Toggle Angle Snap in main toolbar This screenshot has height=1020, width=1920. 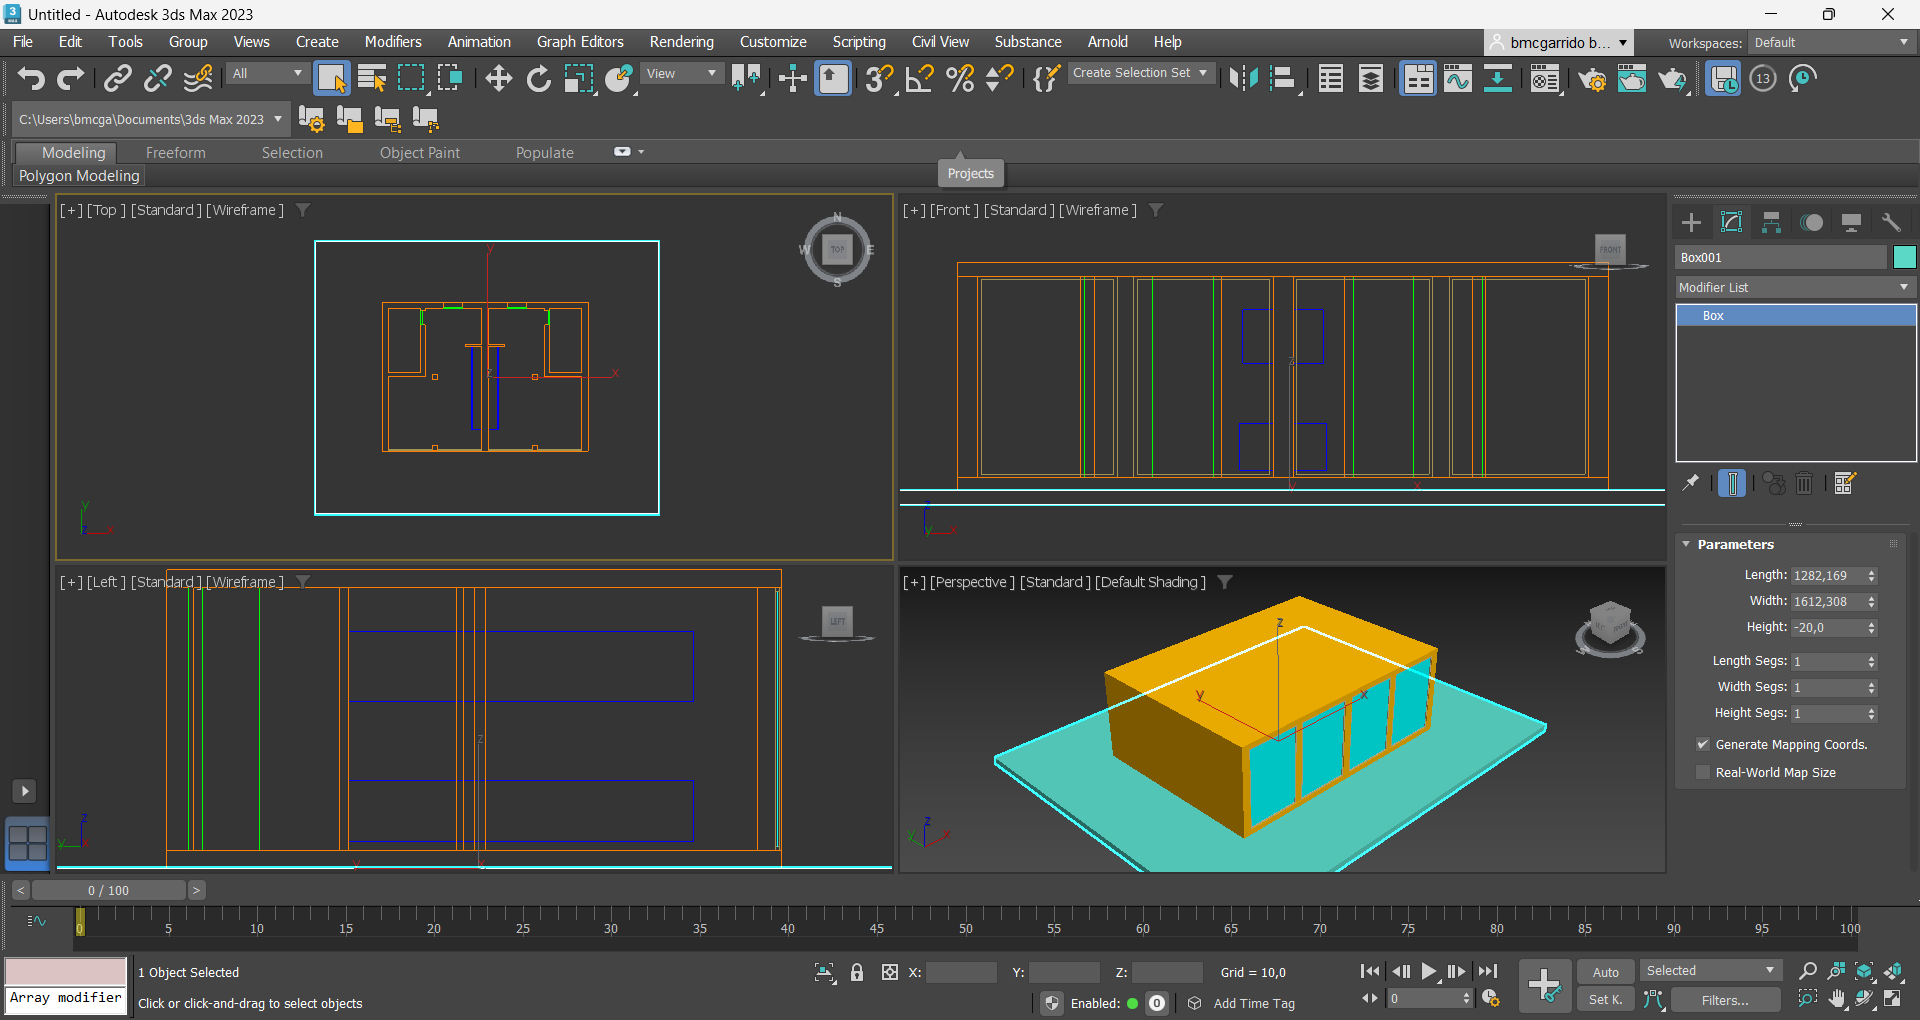coord(919,78)
